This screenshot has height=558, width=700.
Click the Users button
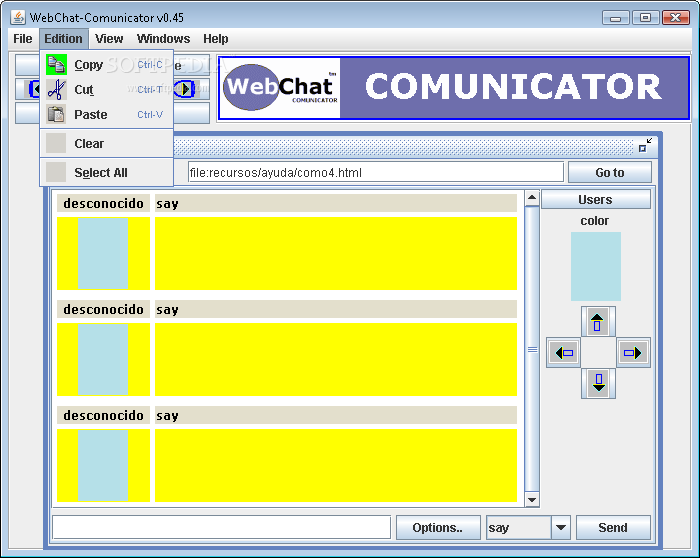click(x=596, y=200)
